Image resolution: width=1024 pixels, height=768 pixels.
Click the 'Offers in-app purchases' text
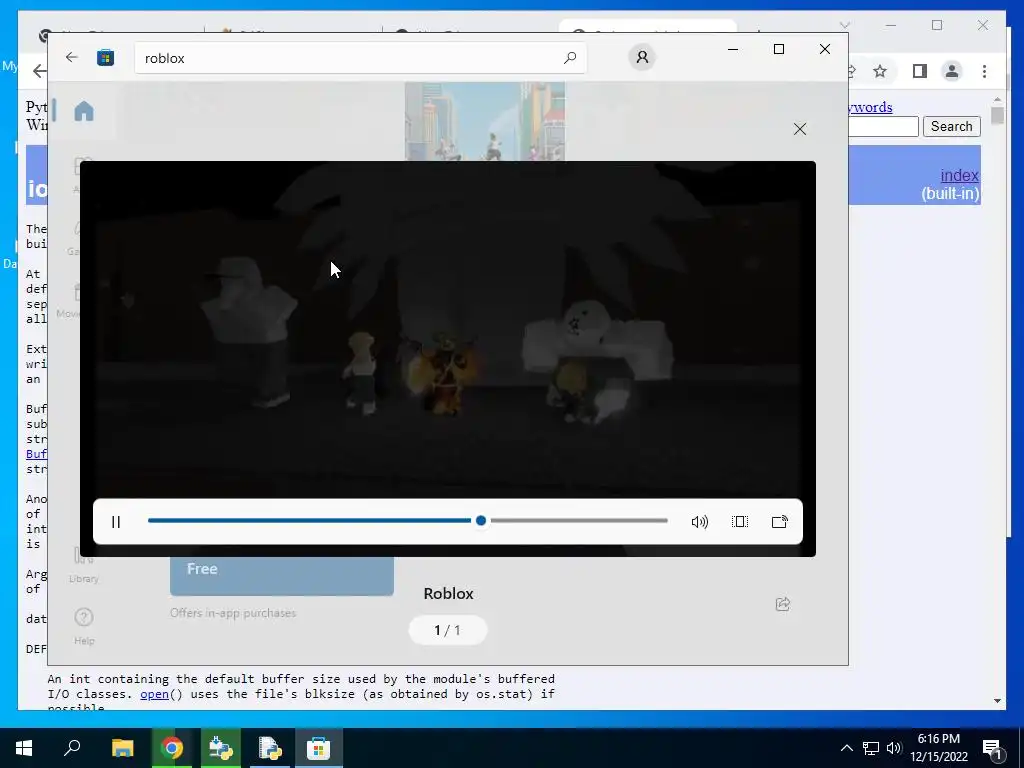coord(233,613)
